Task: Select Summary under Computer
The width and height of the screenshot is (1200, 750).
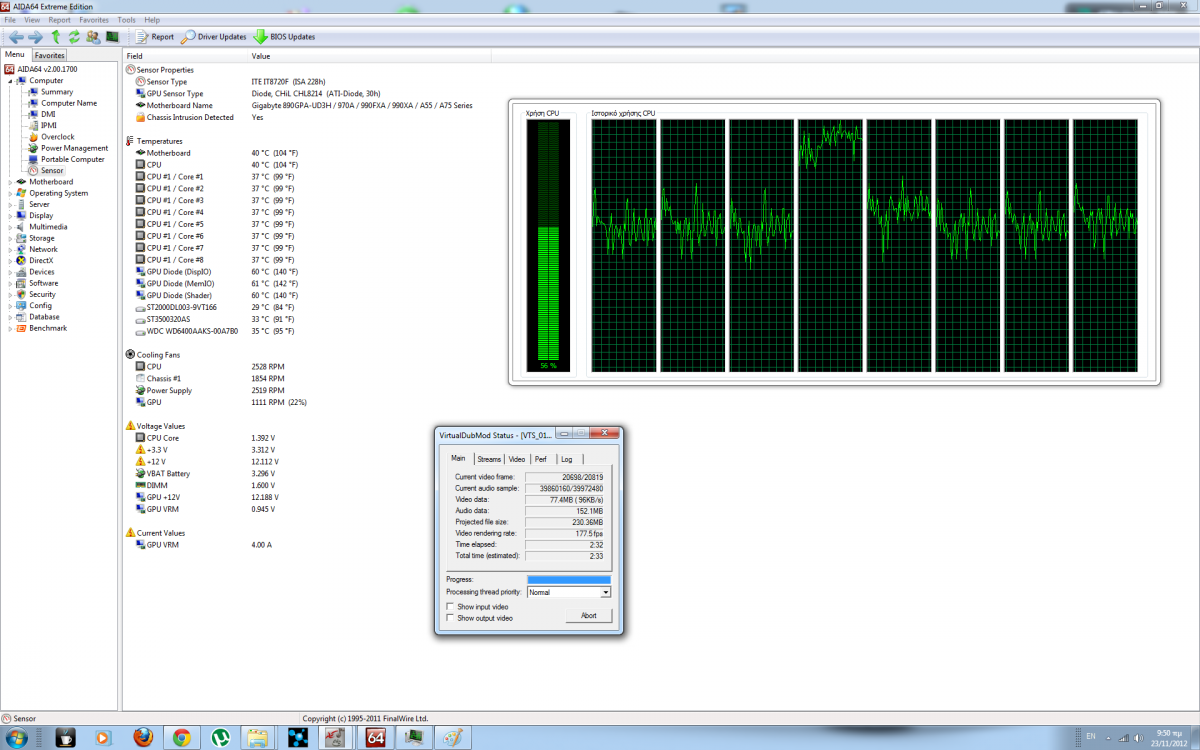Action: [56, 92]
